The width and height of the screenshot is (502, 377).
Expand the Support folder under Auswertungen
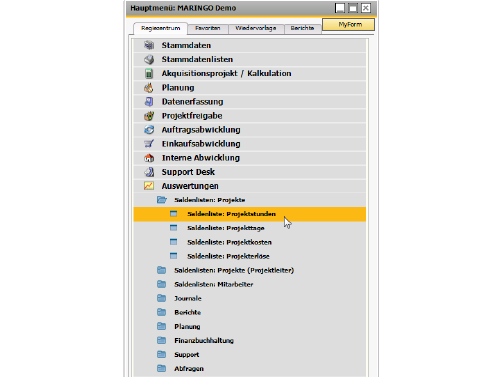(x=250, y=354)
